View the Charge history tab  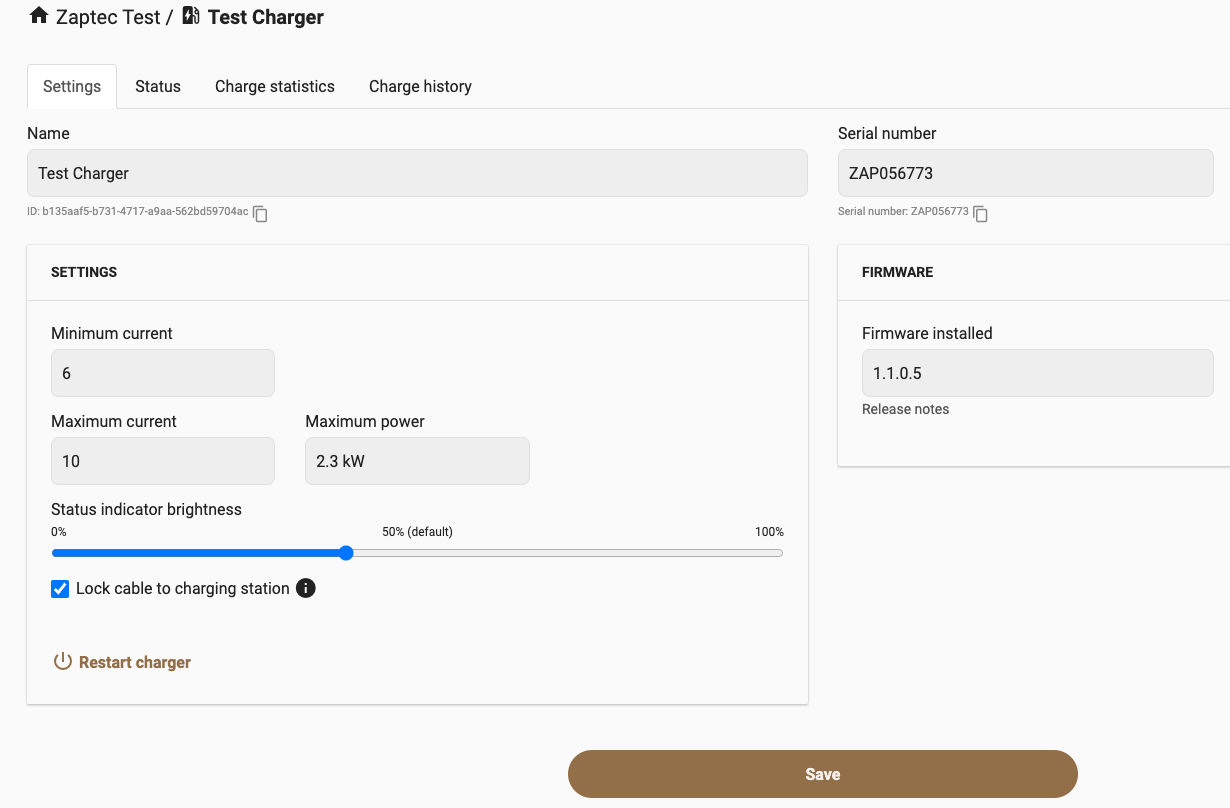(x=420, y=86)
